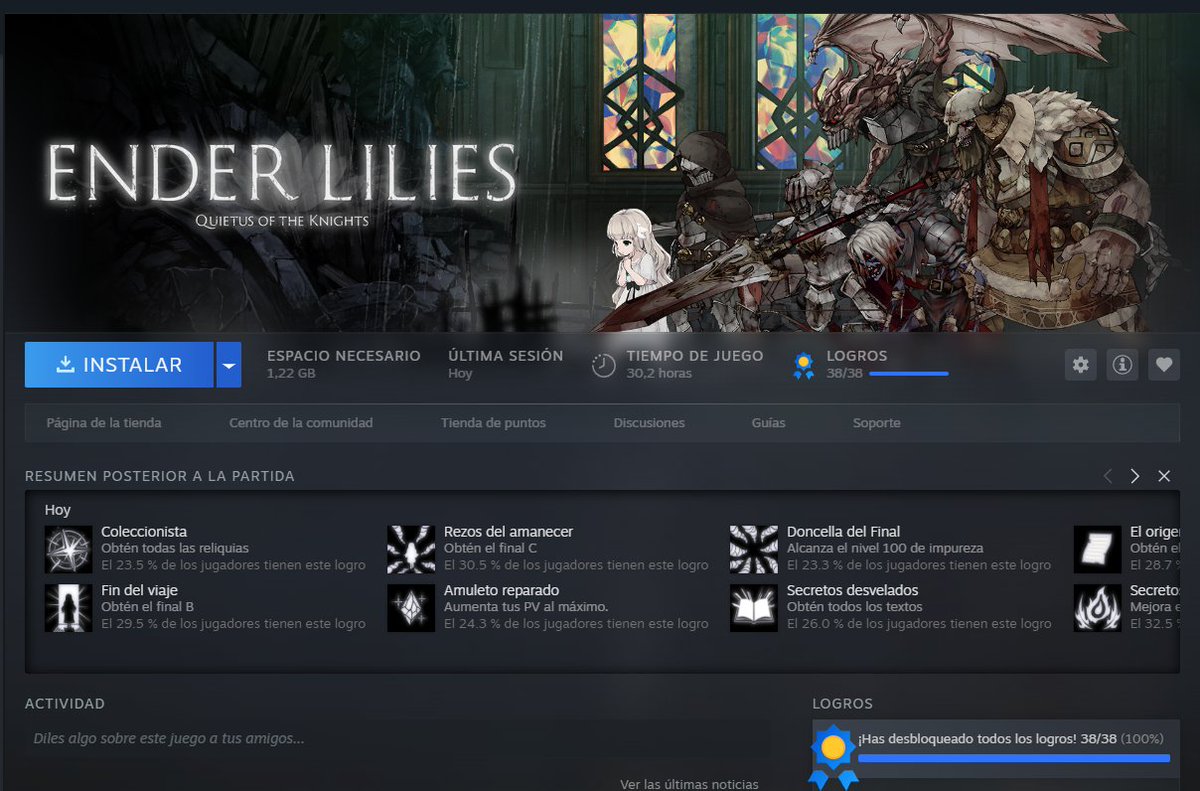Click the Ender Lilies banner artwork
This screenshot has height=791, width=1200.
click(600, 172)
